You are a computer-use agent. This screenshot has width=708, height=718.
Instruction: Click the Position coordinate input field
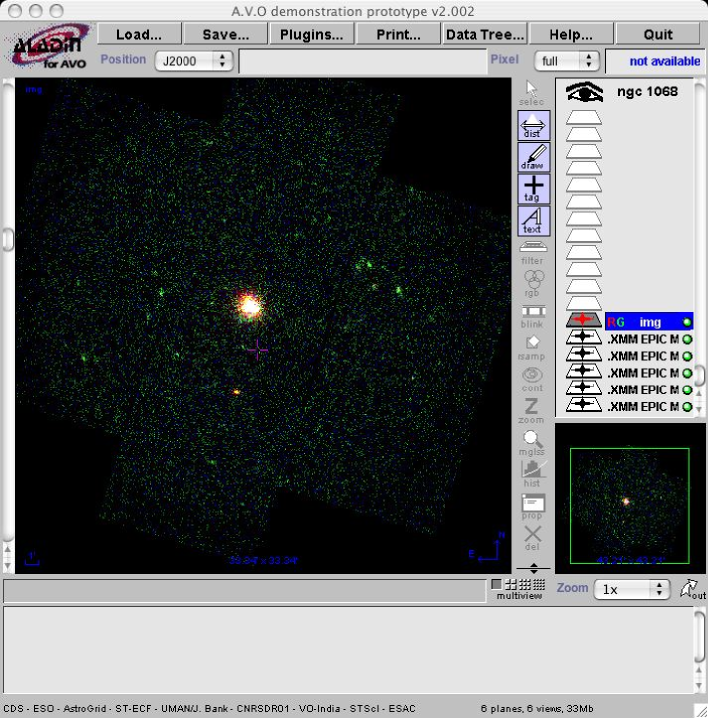coord(360,61)
